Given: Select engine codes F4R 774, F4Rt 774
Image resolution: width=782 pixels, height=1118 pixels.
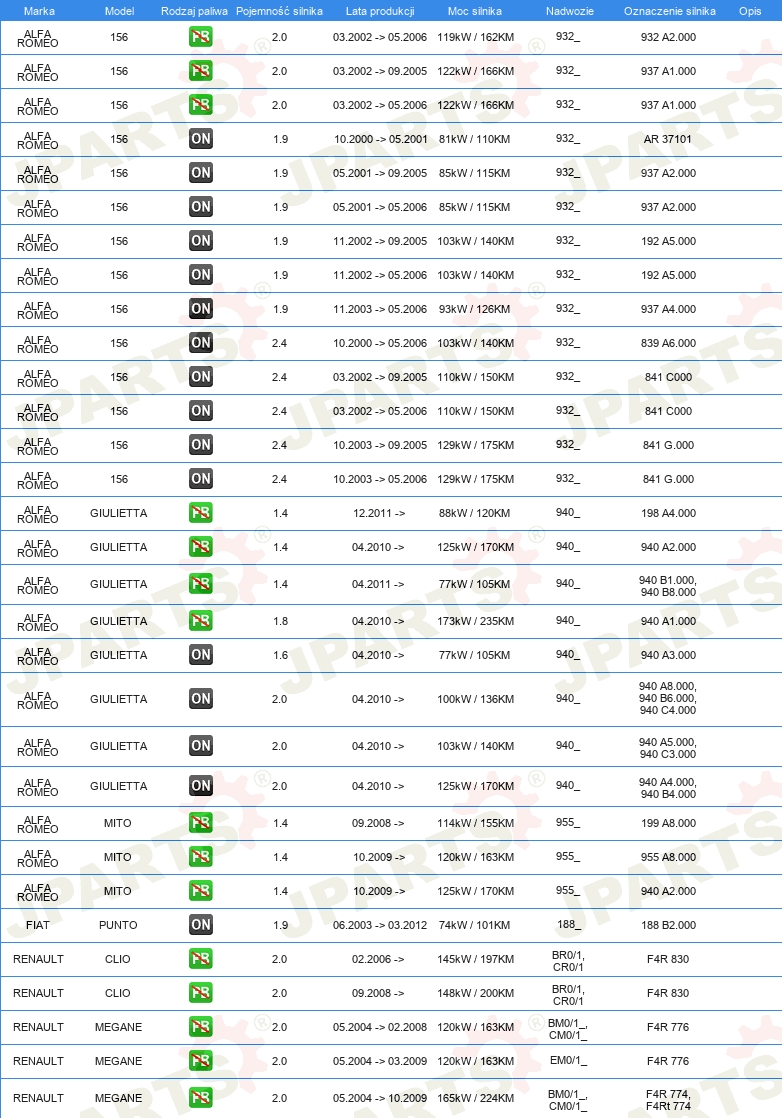Looking at the screenshot, I should [x=668, y=1100].
